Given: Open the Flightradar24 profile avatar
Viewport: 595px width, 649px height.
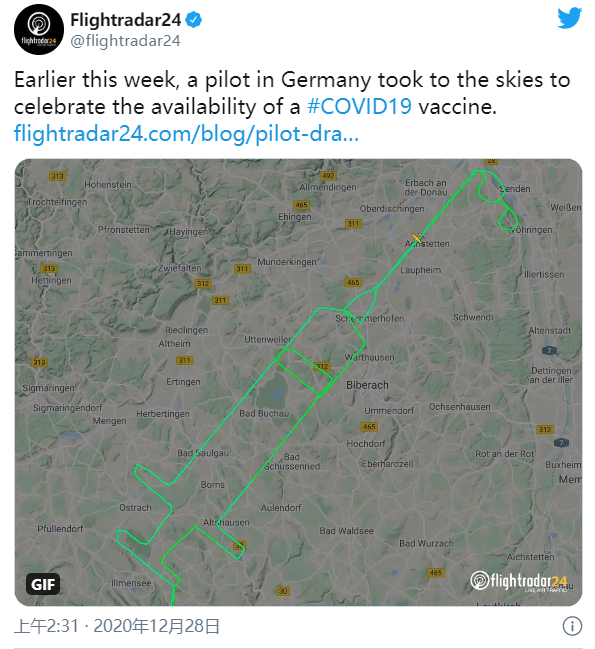Looking at the screenshot, I should coord(39,29).
